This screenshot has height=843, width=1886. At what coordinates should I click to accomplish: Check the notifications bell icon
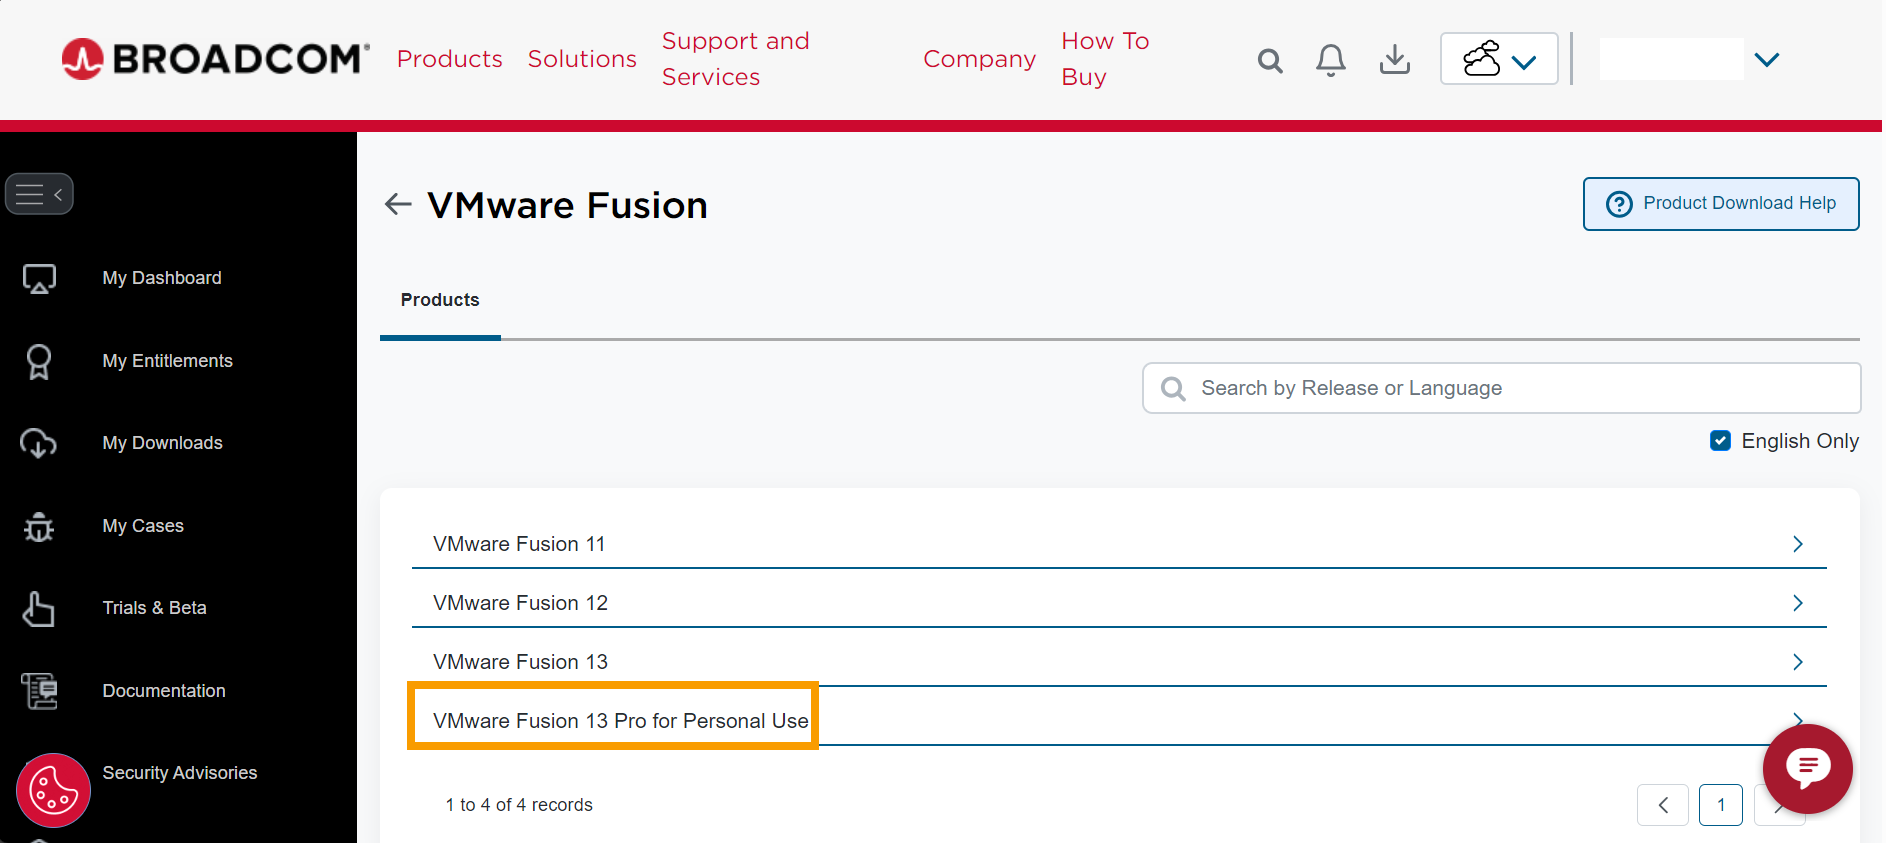click(x=1330, y=60)
